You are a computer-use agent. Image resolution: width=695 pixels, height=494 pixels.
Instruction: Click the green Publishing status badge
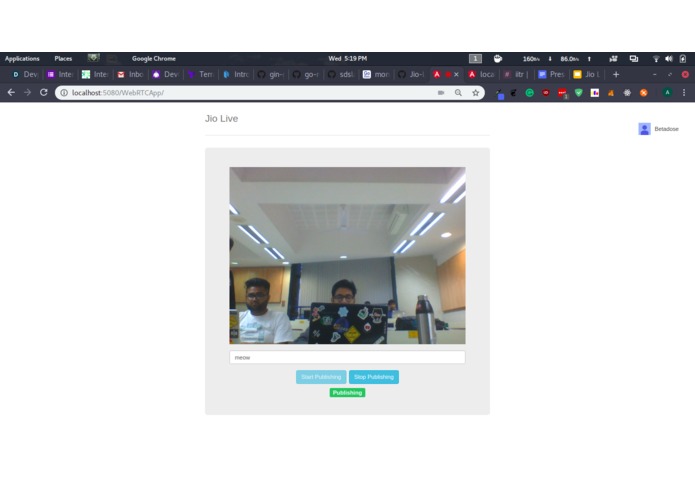[347, 393]
